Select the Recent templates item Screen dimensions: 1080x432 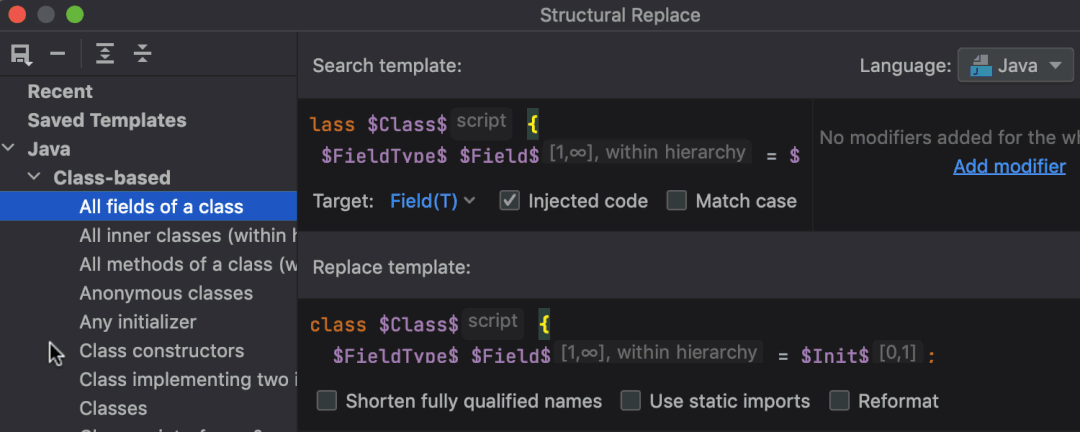[x=60, y=91]
